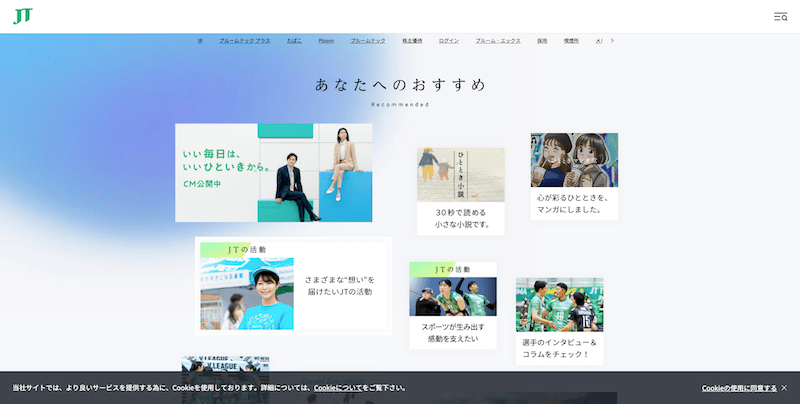The height and width of the screenshot is (404, 800).
Task: Click the 30秒で読める小さな小説です text
Action: click(x=462, y=218)
